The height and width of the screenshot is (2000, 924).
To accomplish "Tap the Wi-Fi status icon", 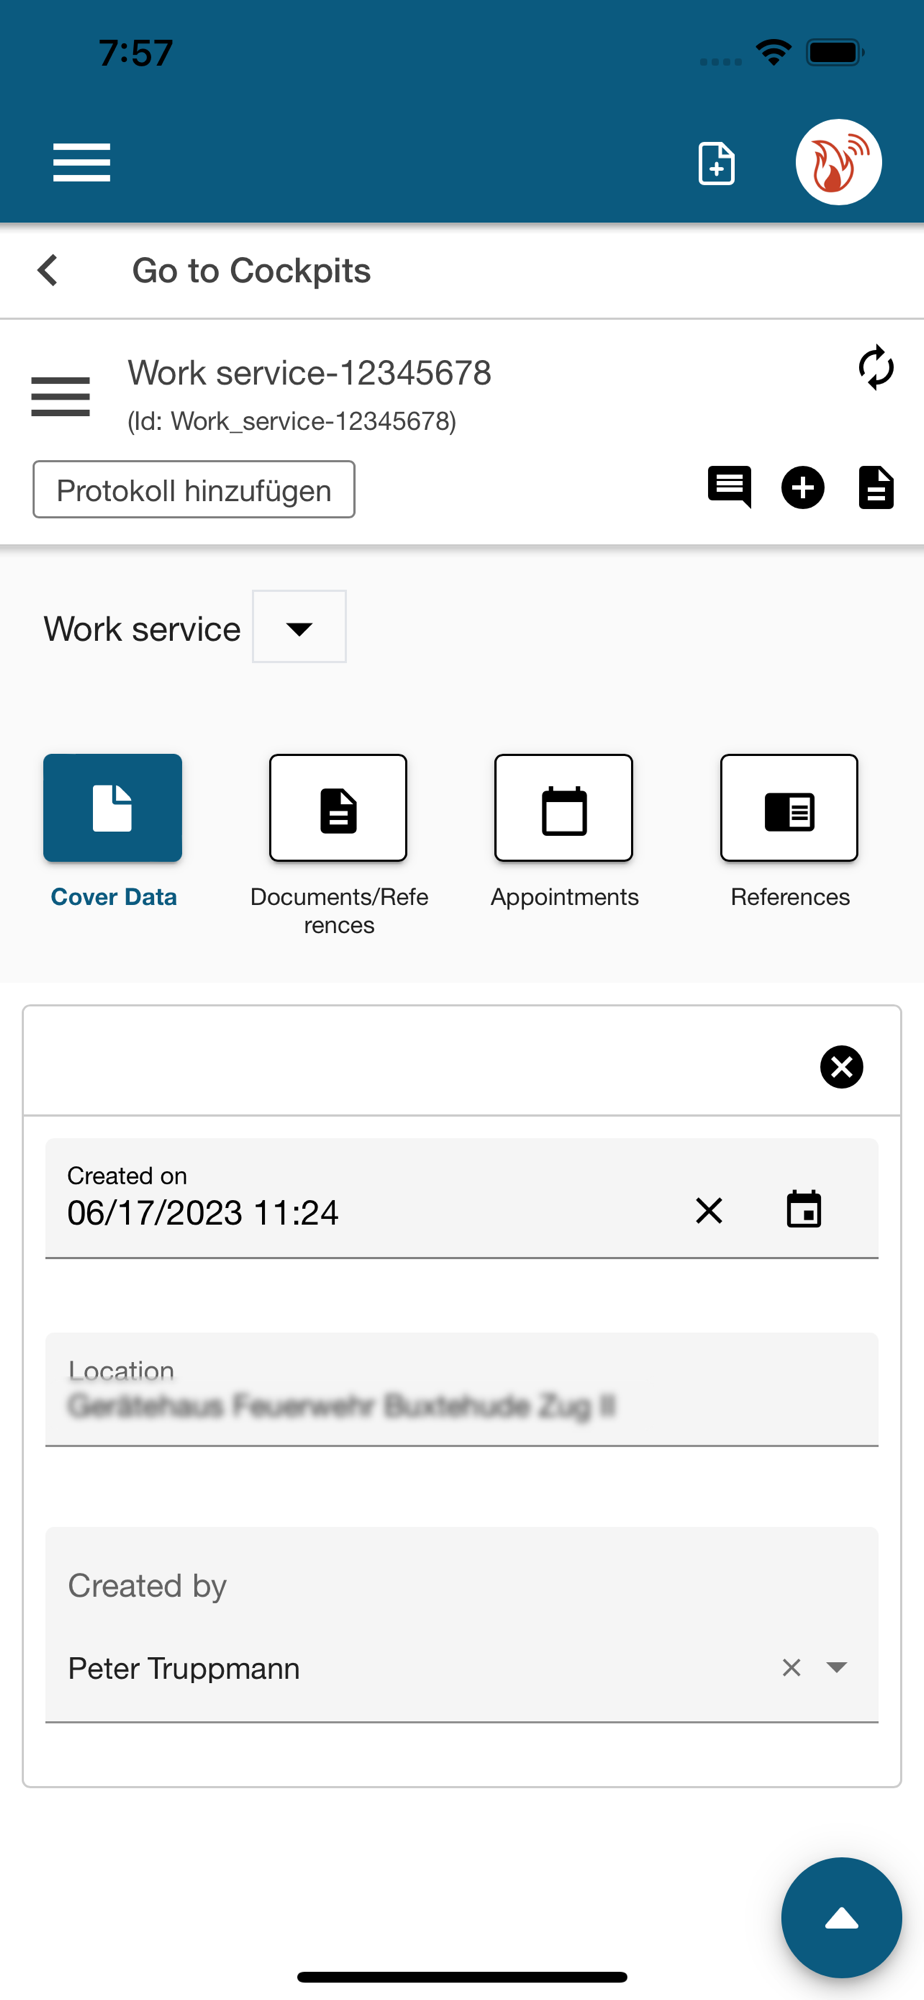I will (x=773, y=52).
